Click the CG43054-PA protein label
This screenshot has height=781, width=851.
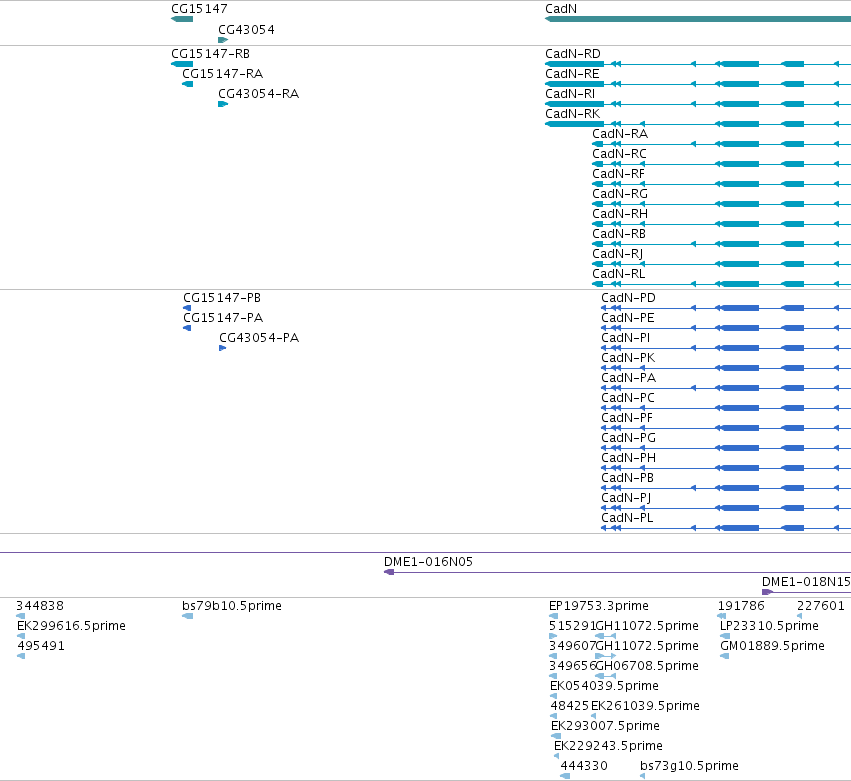click(x=259, y=338)
